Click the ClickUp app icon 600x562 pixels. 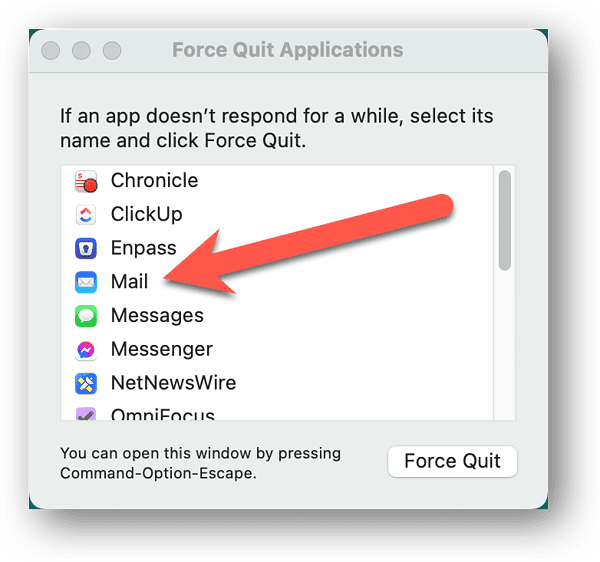(87, 215)
